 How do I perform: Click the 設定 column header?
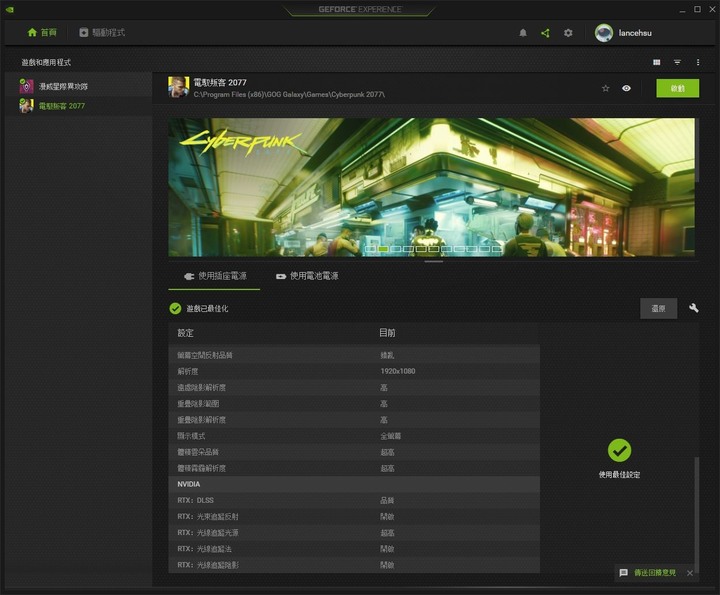tap(186, 333)
